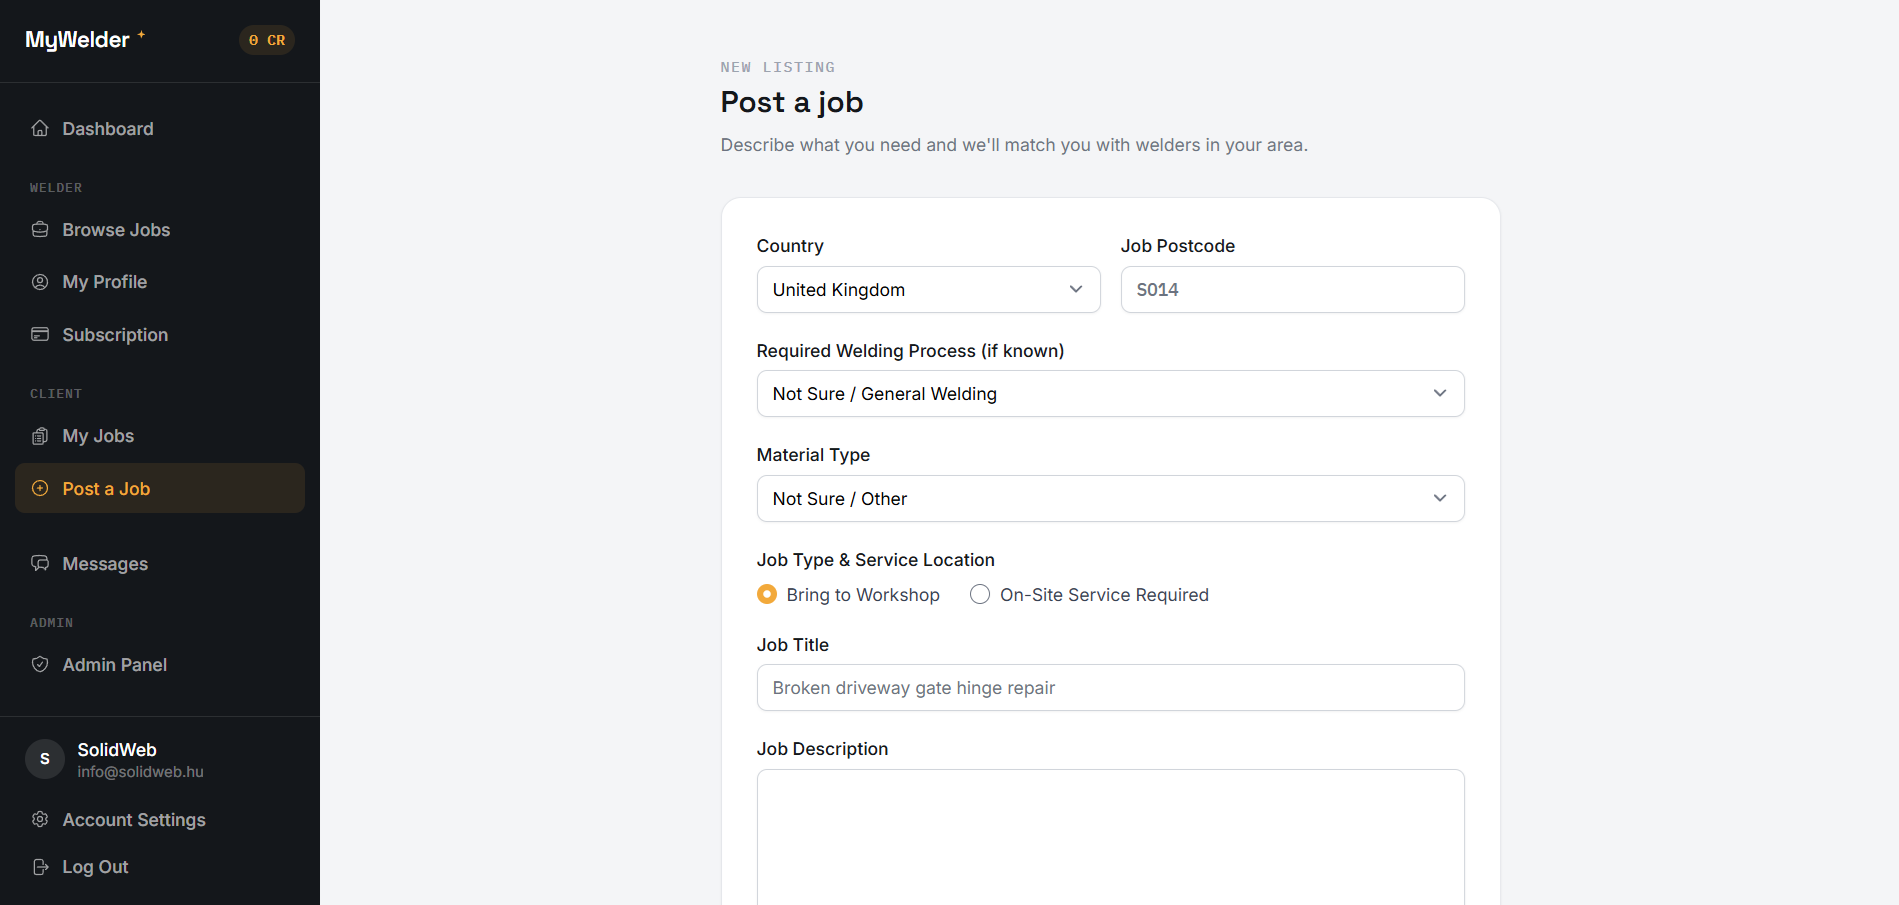Click the SolidWeb account name
The height and width of the screenshot is (905, 1899).
(117, 749)
